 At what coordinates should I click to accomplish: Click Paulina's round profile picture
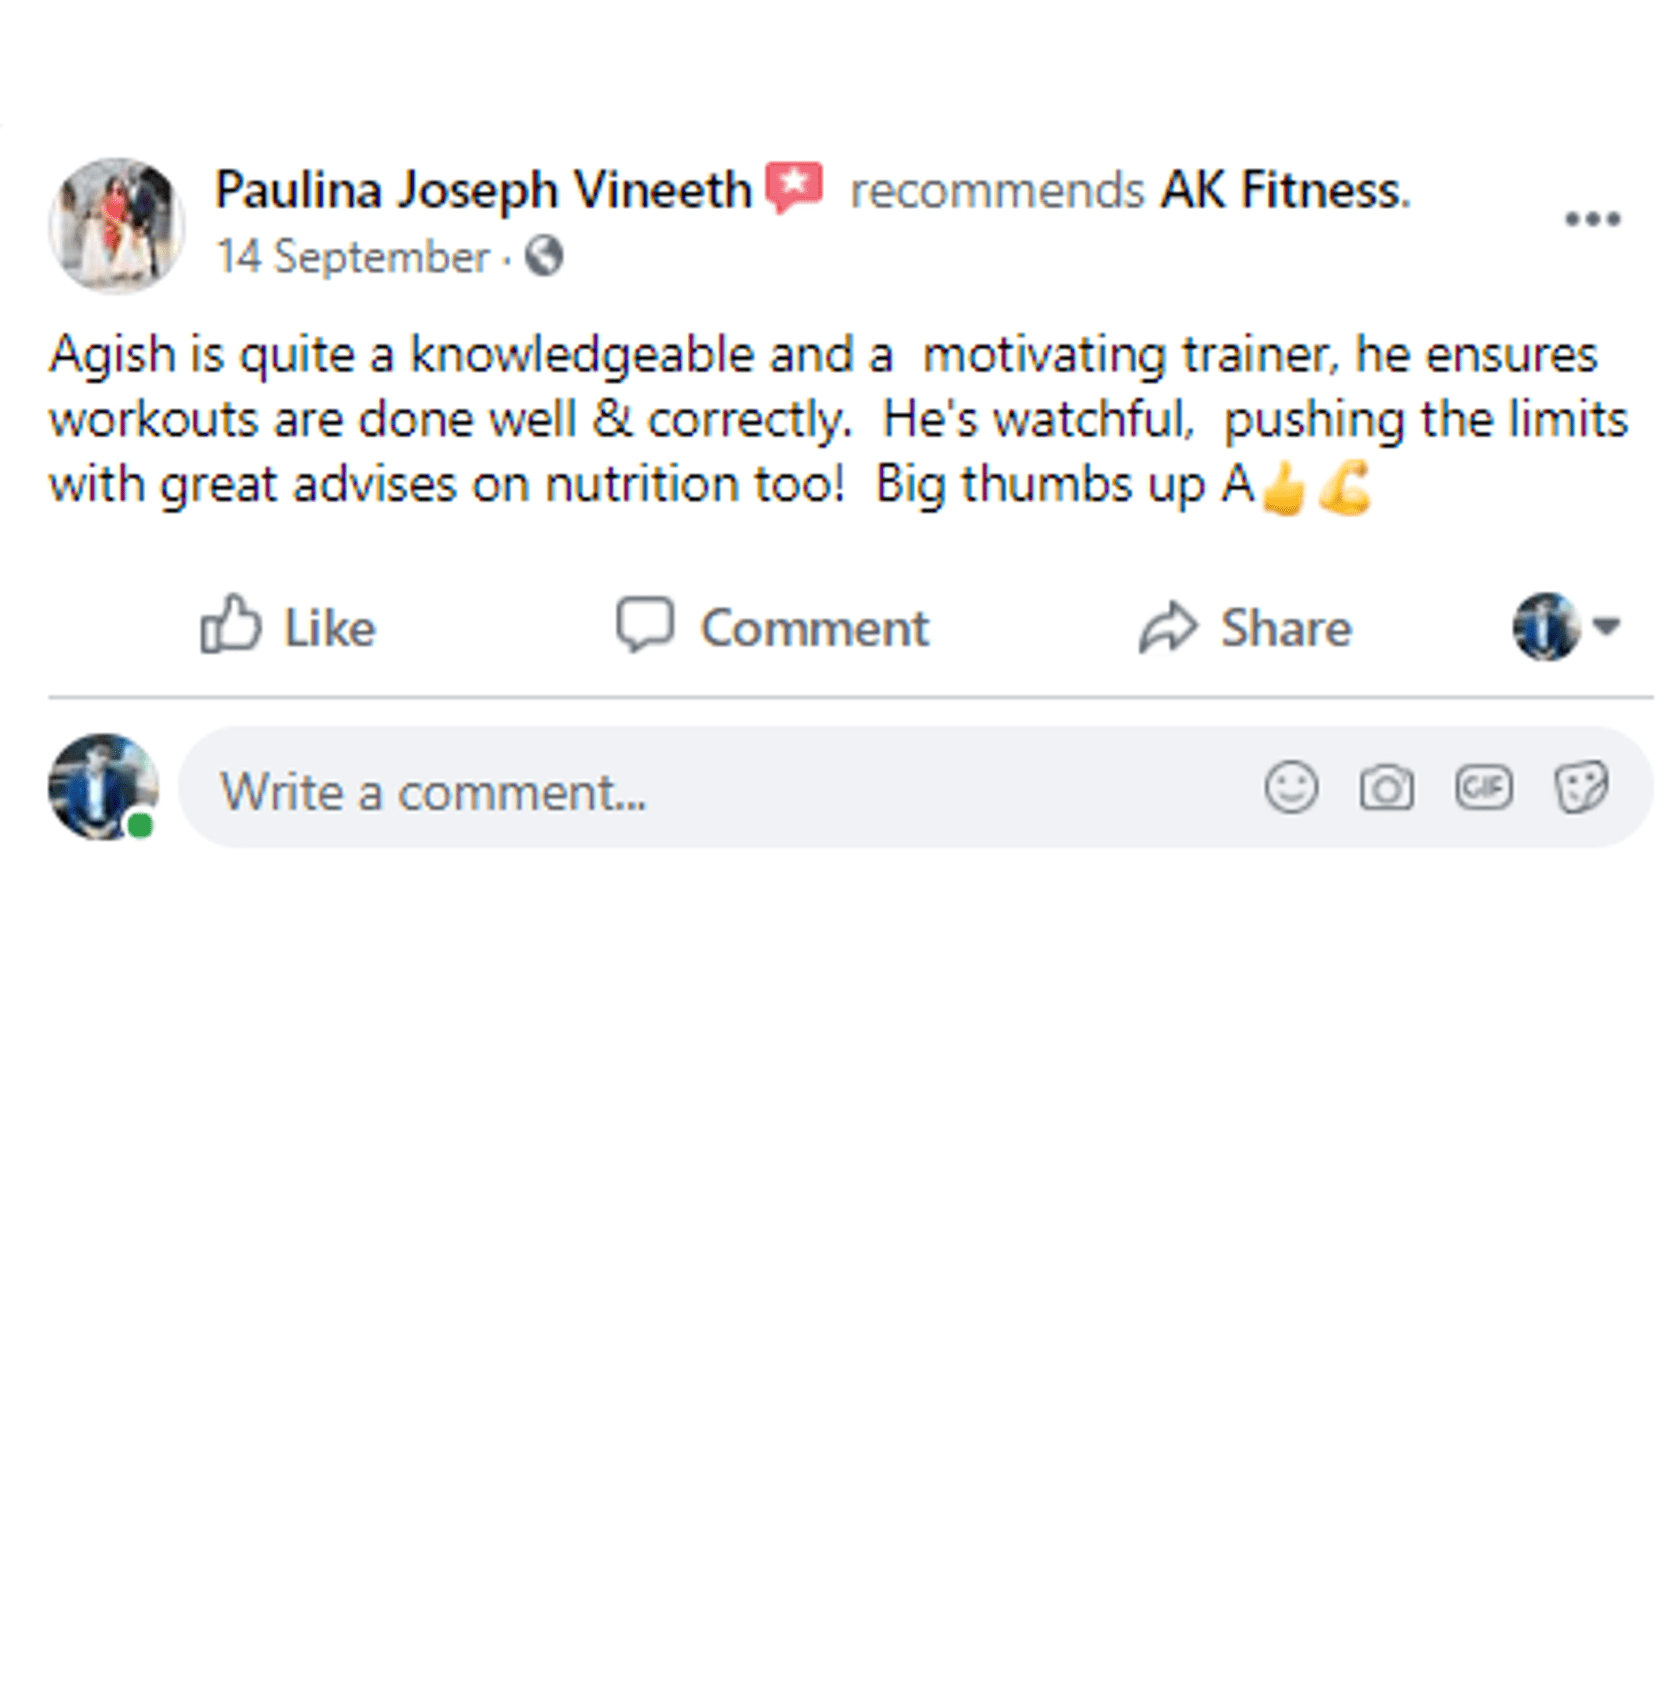point(117,225)
